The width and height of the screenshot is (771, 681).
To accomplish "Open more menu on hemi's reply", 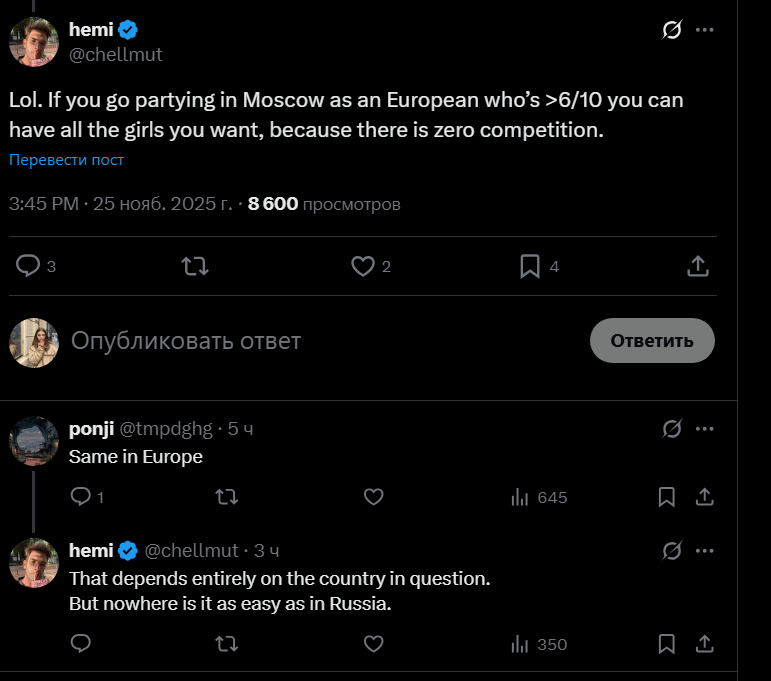I will (x=705, y=551).
